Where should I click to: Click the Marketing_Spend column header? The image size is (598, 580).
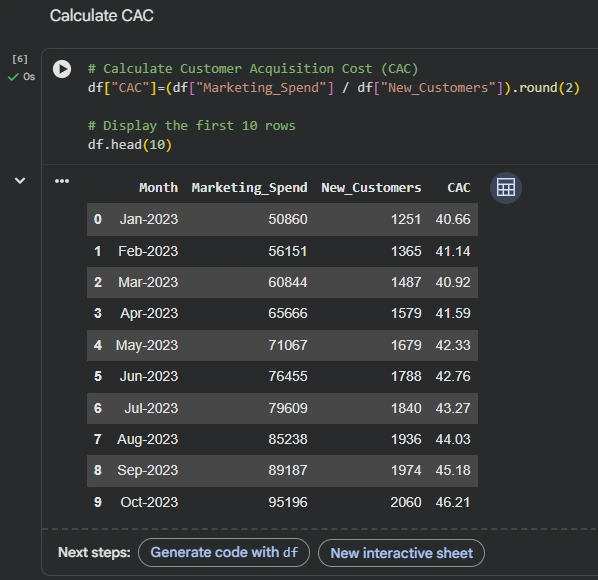pos(249,188)
